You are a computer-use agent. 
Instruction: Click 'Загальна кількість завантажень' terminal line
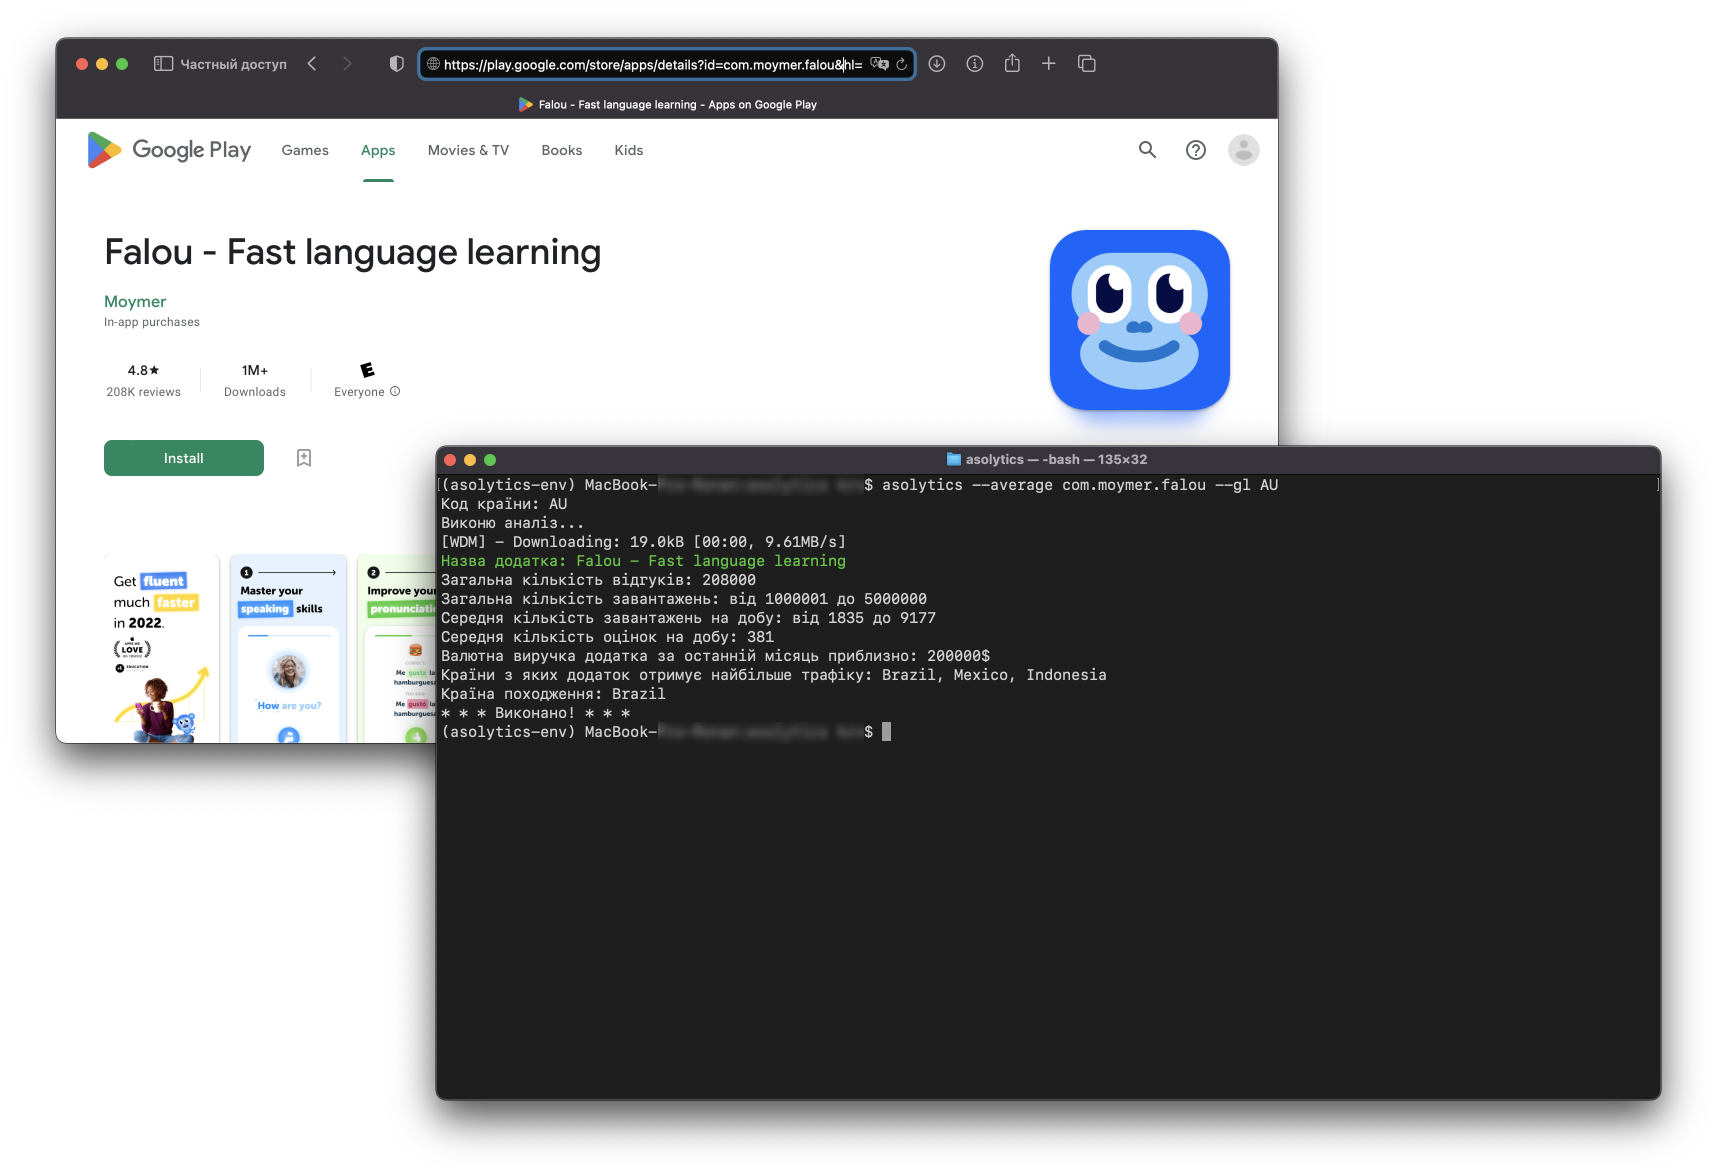point(684,599)
